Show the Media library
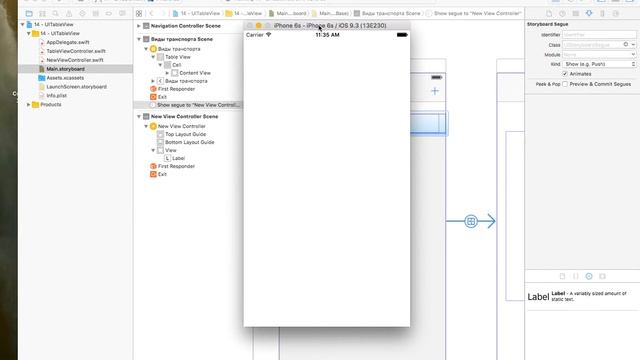Screen dimensions: 640x360 [x=602, y=276]
